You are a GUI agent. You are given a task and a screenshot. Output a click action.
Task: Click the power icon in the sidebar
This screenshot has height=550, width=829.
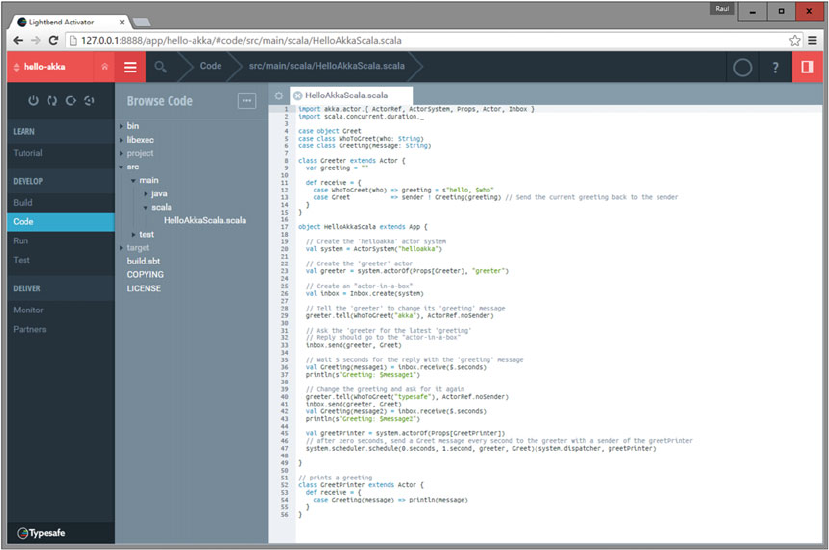[x=33, y=100]
